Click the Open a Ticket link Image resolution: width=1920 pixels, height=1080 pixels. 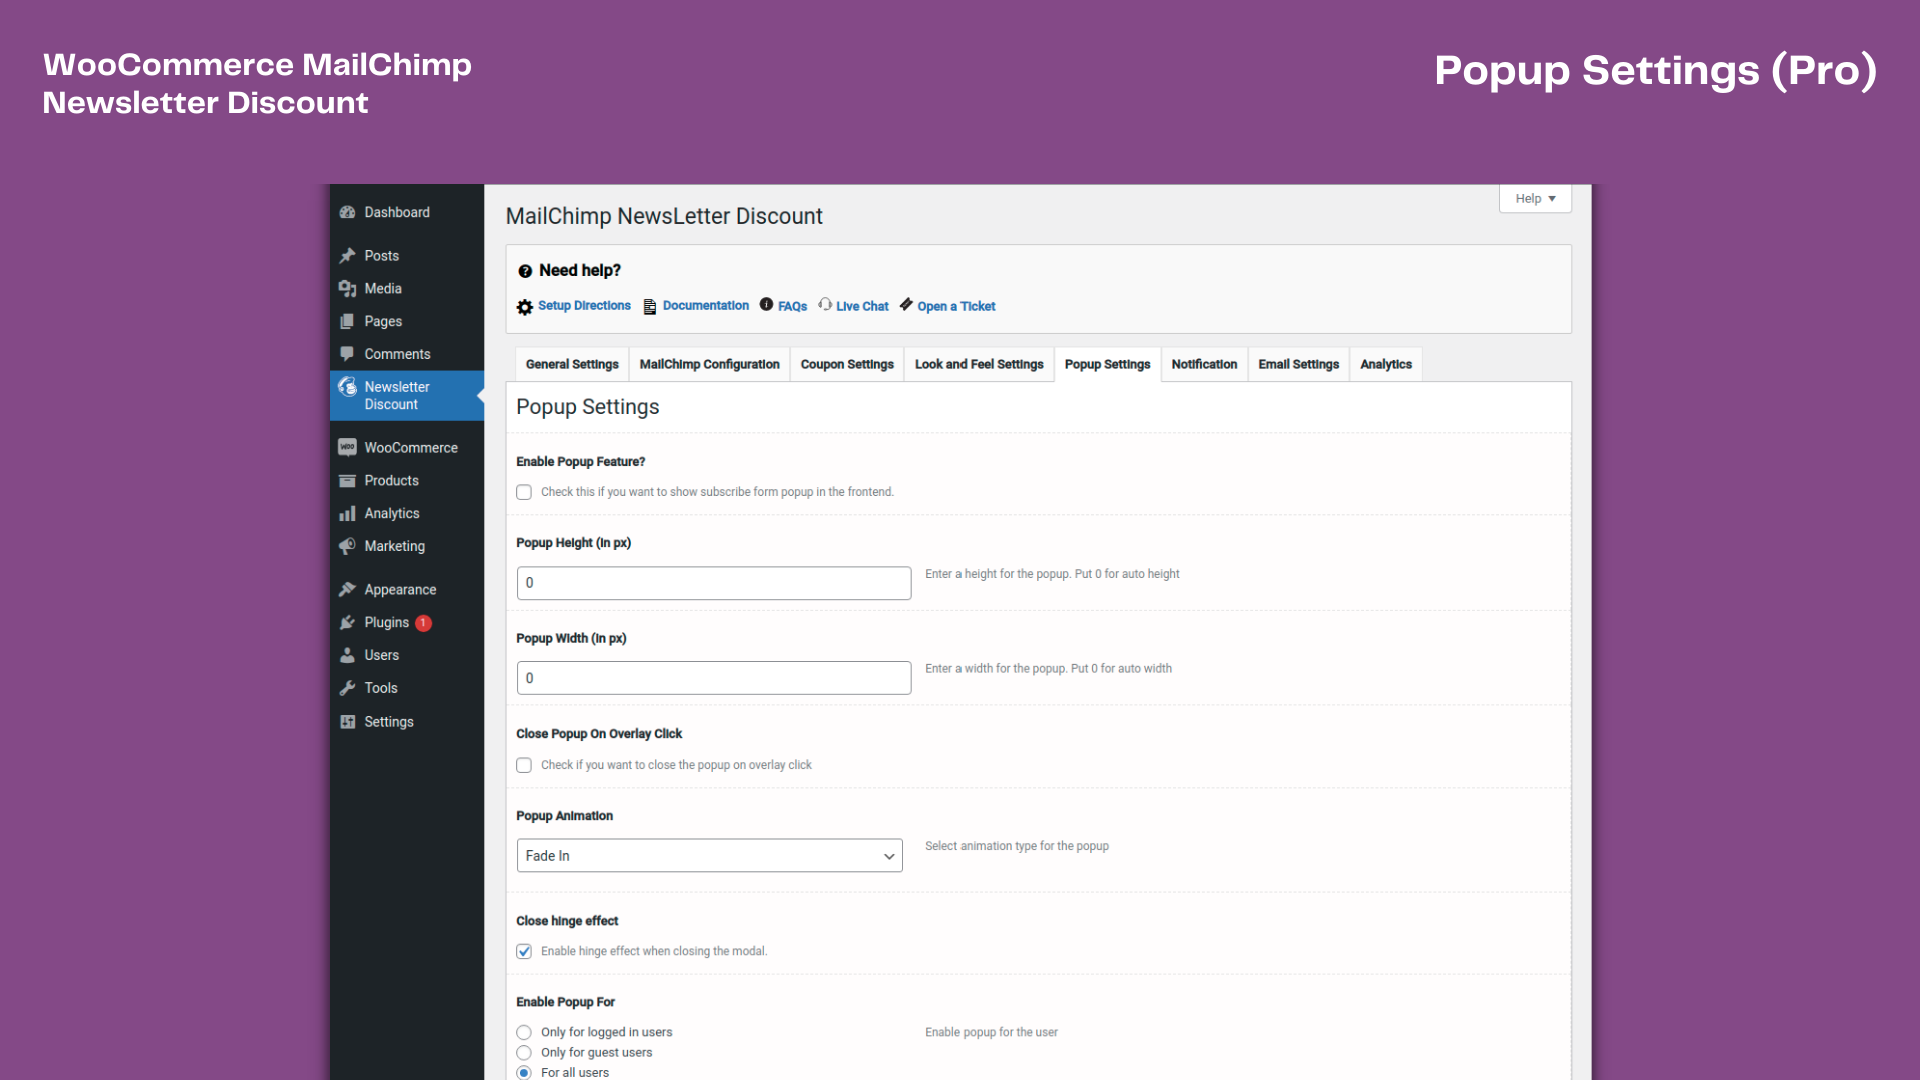[x=956, y=307]
